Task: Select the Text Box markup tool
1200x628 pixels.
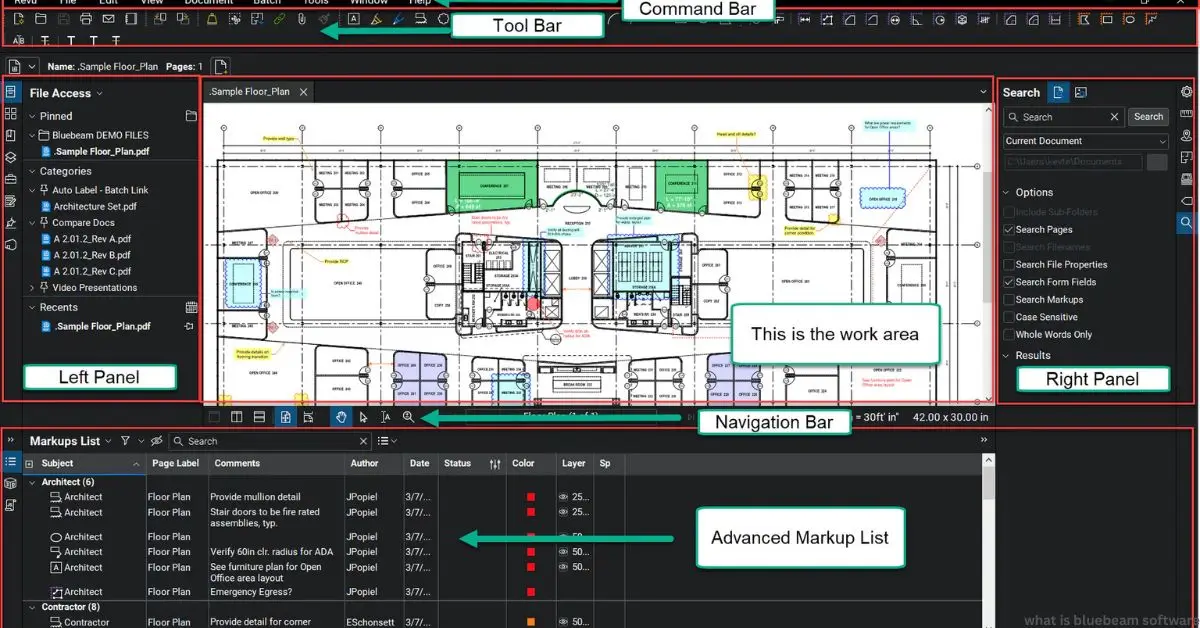Action: 352,19
